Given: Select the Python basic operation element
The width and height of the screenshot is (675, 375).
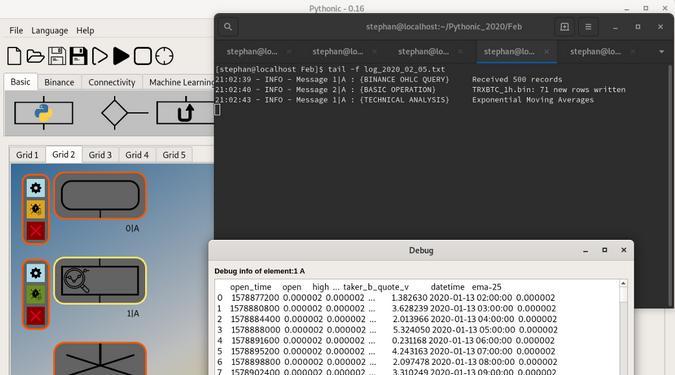Looking at the screenshot, I should pyautogui.click(x=43, y=113).
